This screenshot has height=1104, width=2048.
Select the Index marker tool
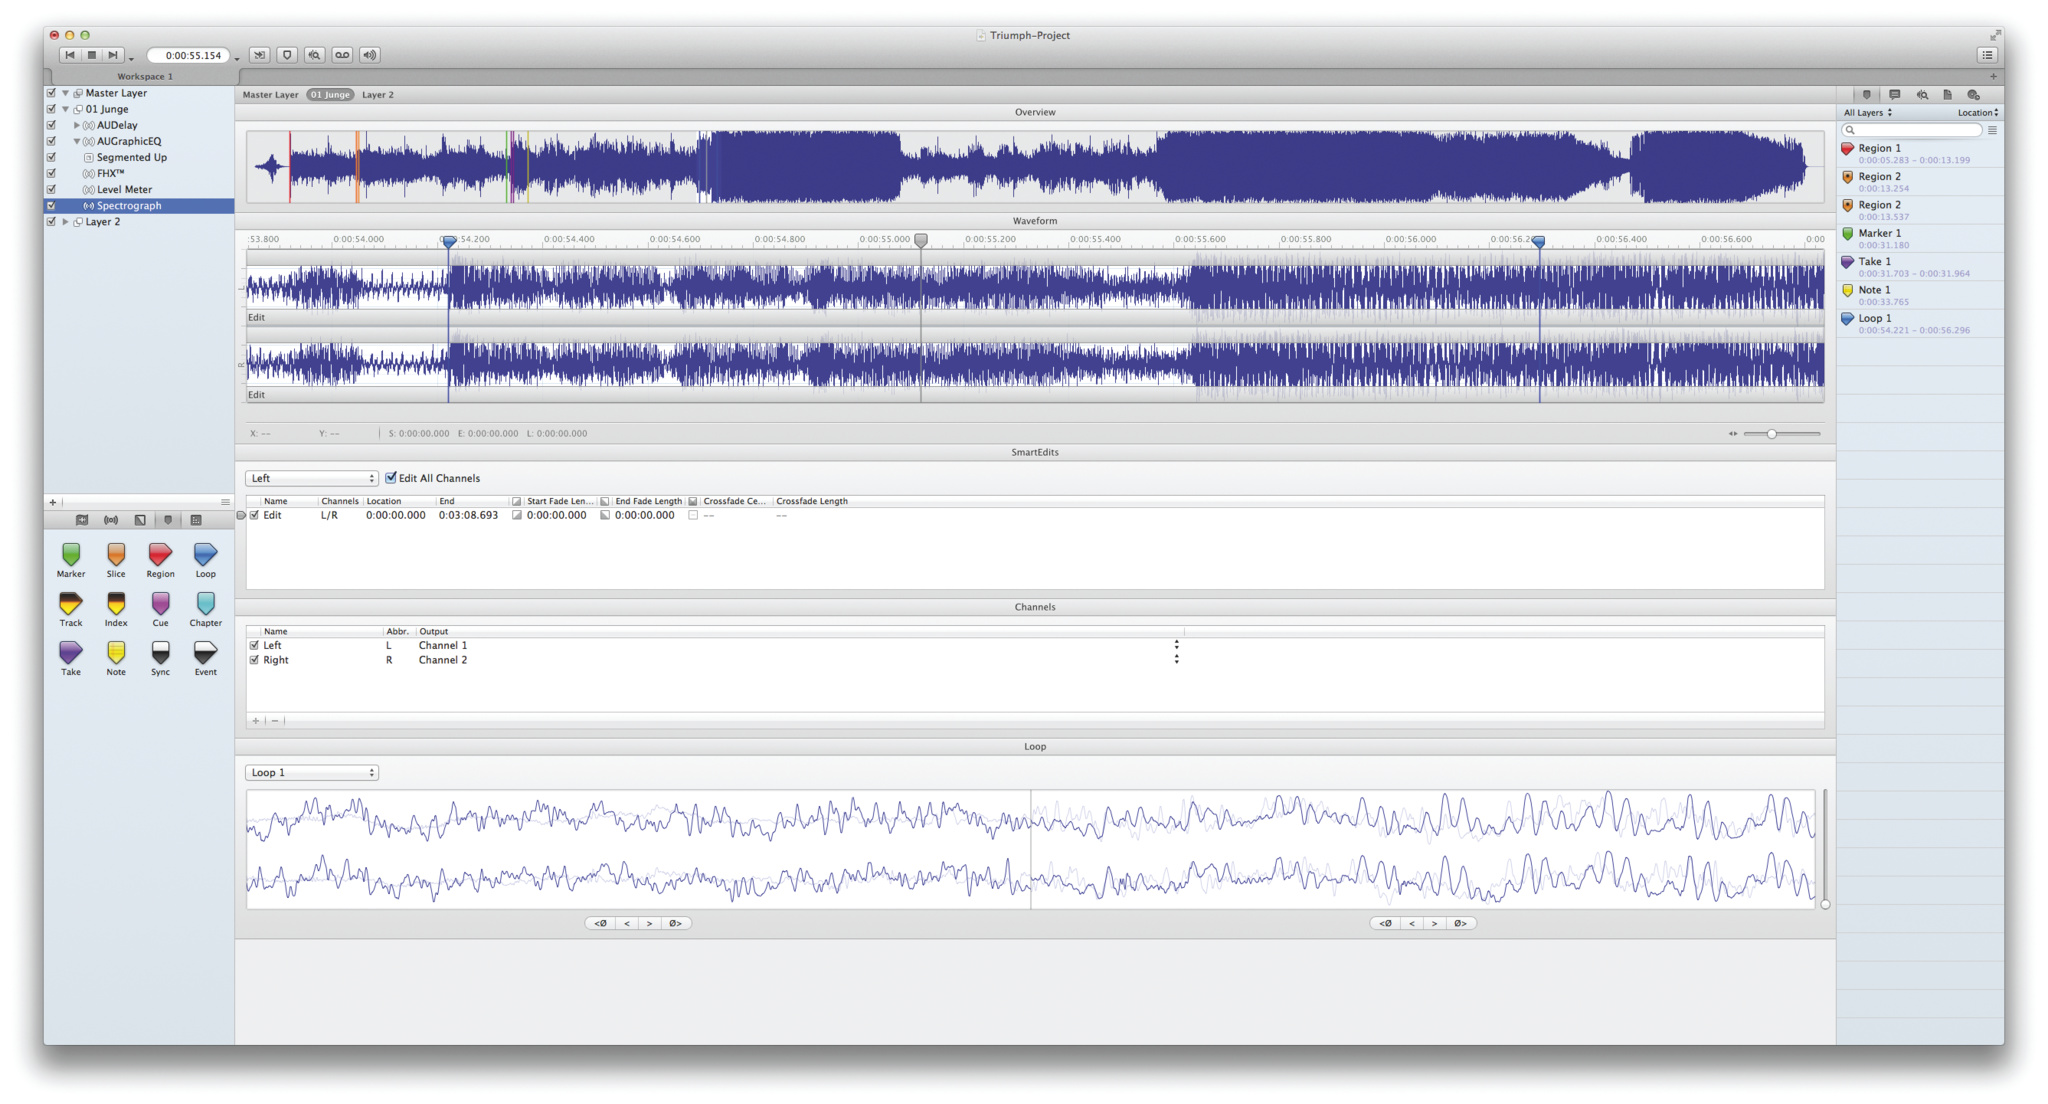click(116, 603)
